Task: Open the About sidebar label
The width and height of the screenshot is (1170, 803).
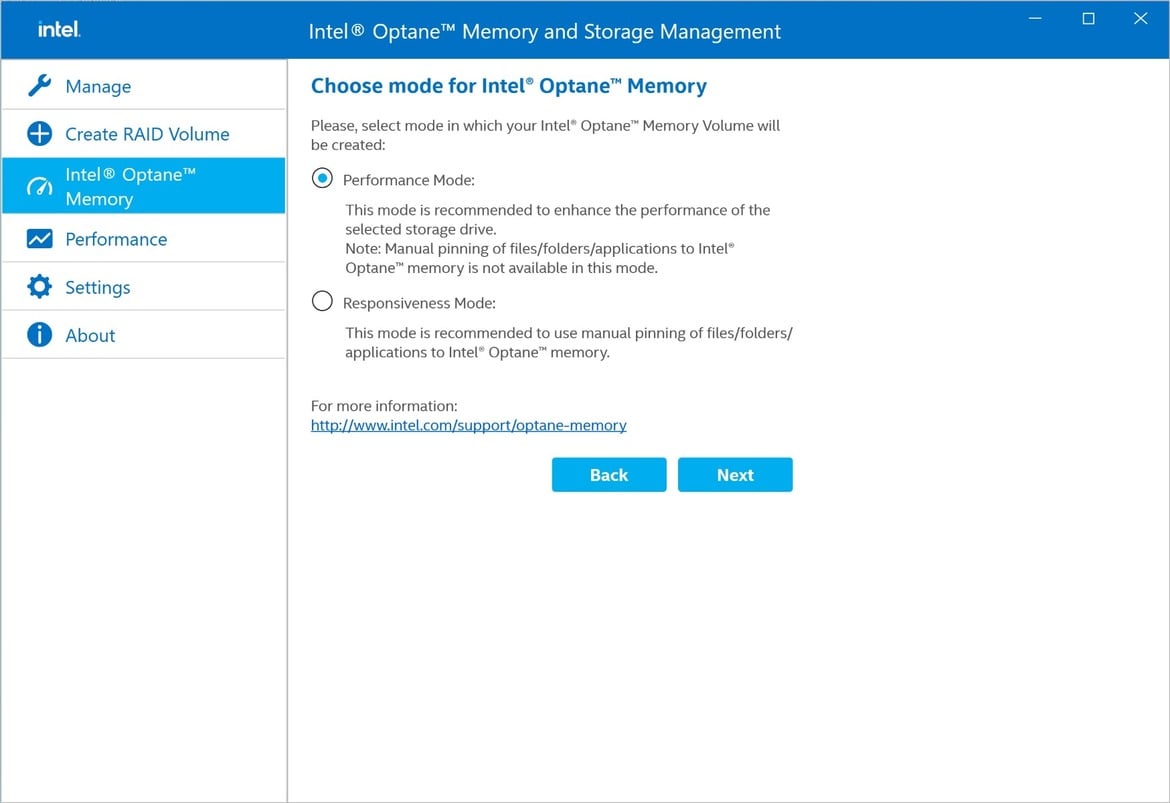Action: click(x=90, y=335)
